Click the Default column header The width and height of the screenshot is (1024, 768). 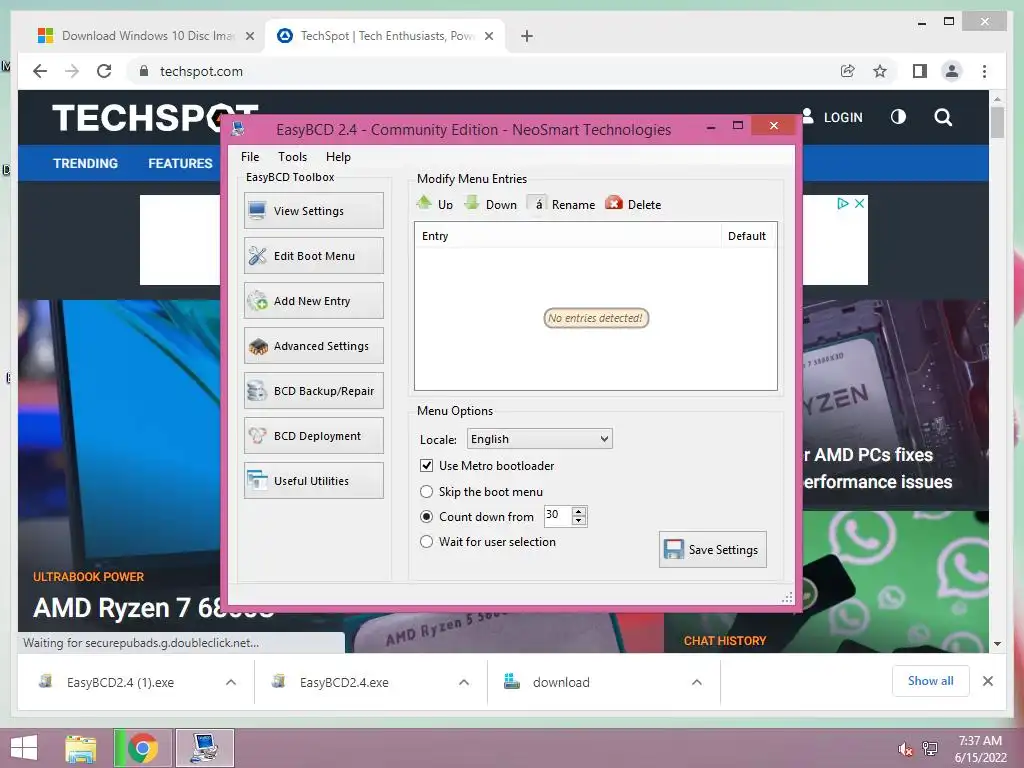[748, 236]
